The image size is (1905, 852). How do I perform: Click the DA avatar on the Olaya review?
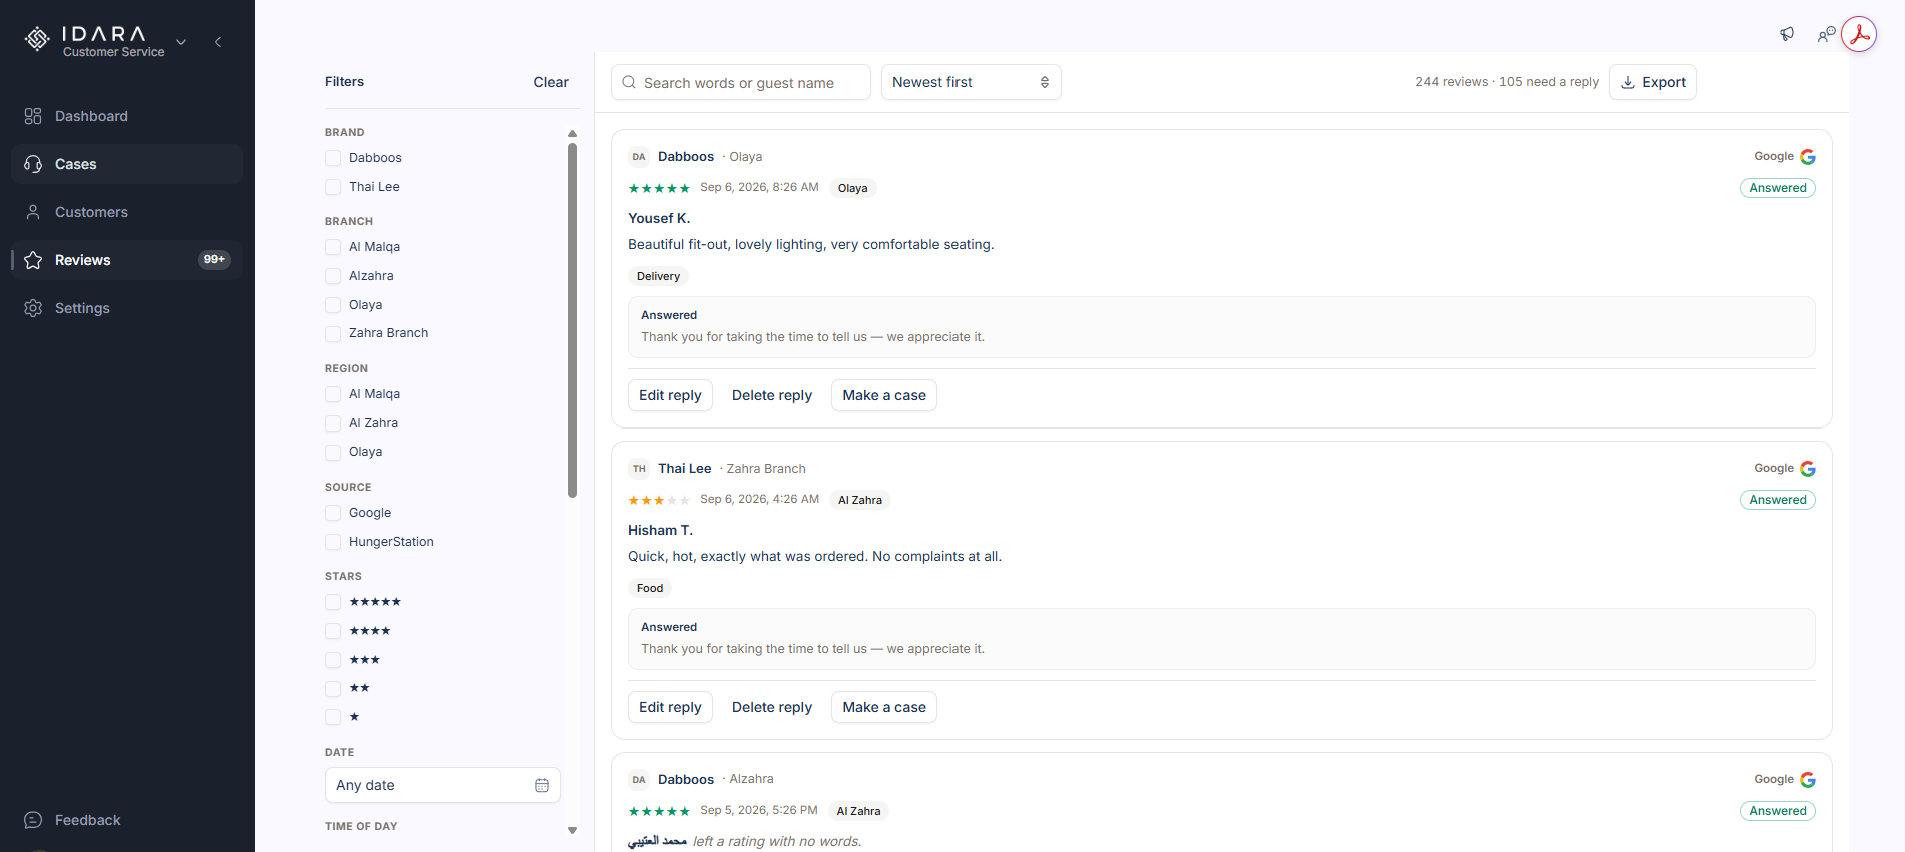tap(639, 157)
